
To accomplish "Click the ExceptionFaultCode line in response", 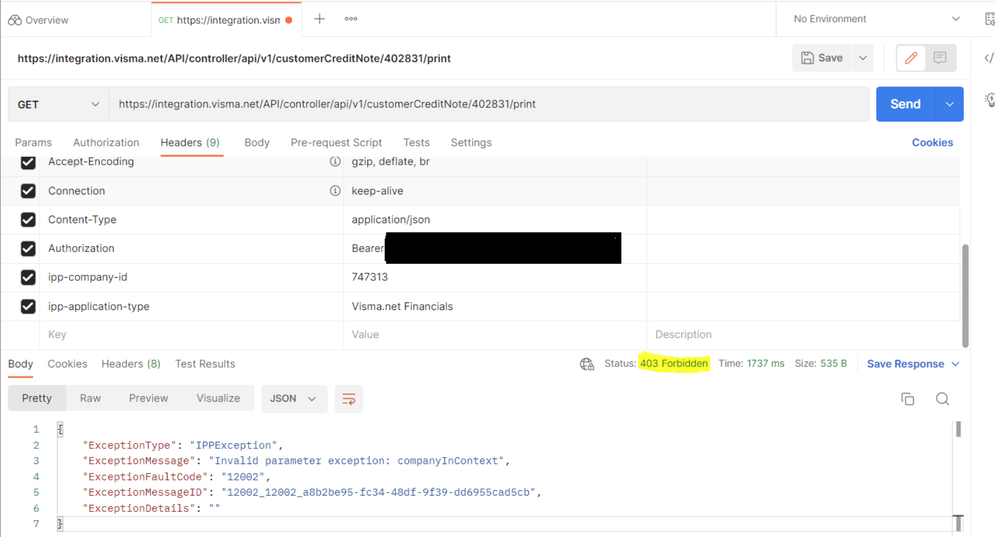I will (178, 477).
